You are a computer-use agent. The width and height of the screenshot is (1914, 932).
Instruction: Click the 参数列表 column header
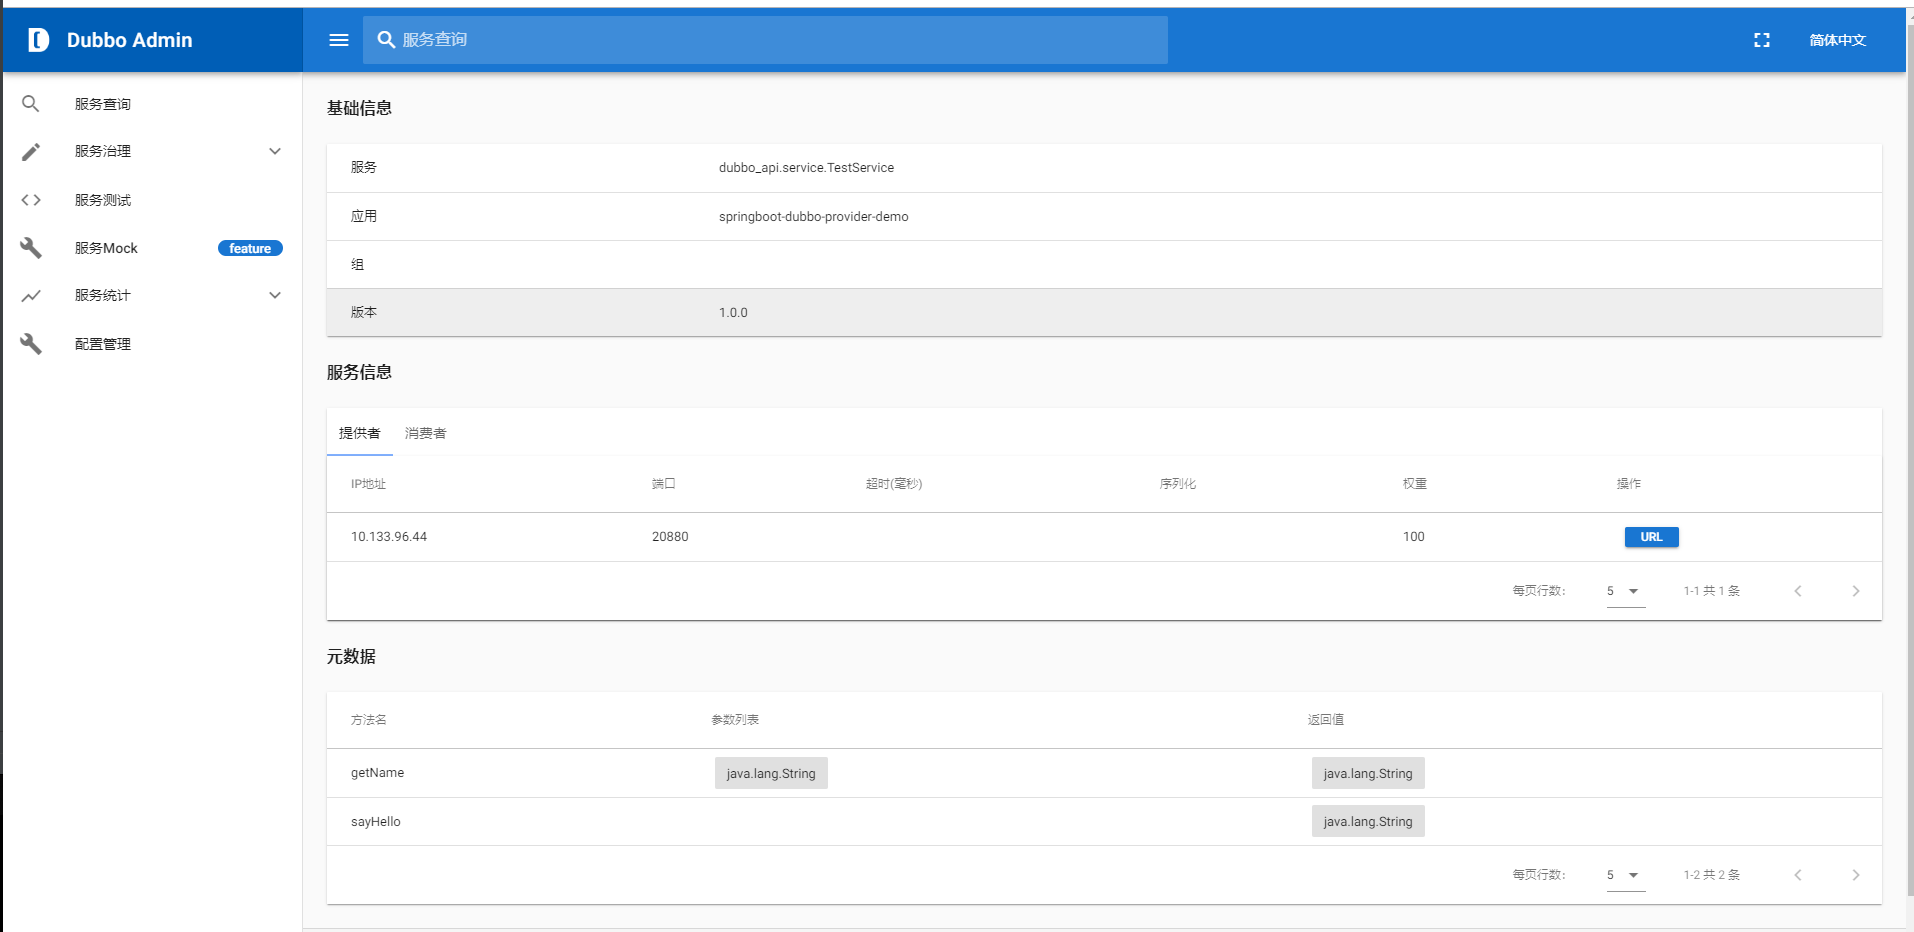[735, 720]
